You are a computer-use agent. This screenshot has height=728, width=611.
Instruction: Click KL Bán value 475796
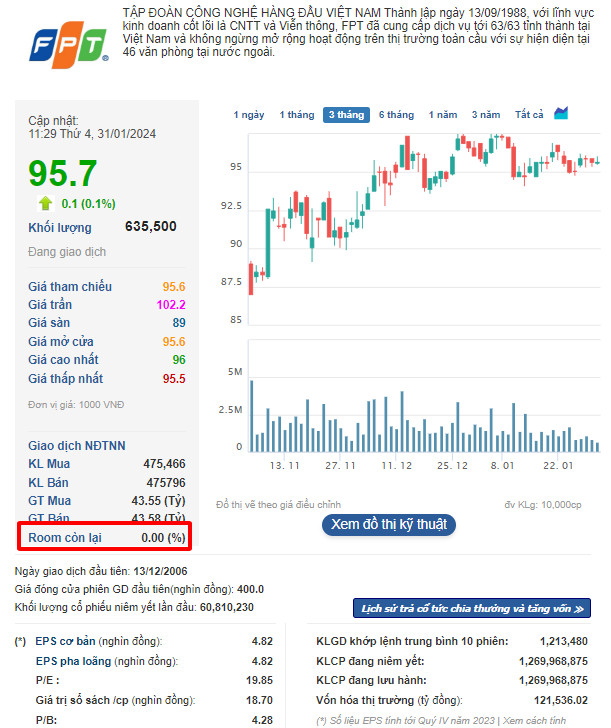[166, 483]
